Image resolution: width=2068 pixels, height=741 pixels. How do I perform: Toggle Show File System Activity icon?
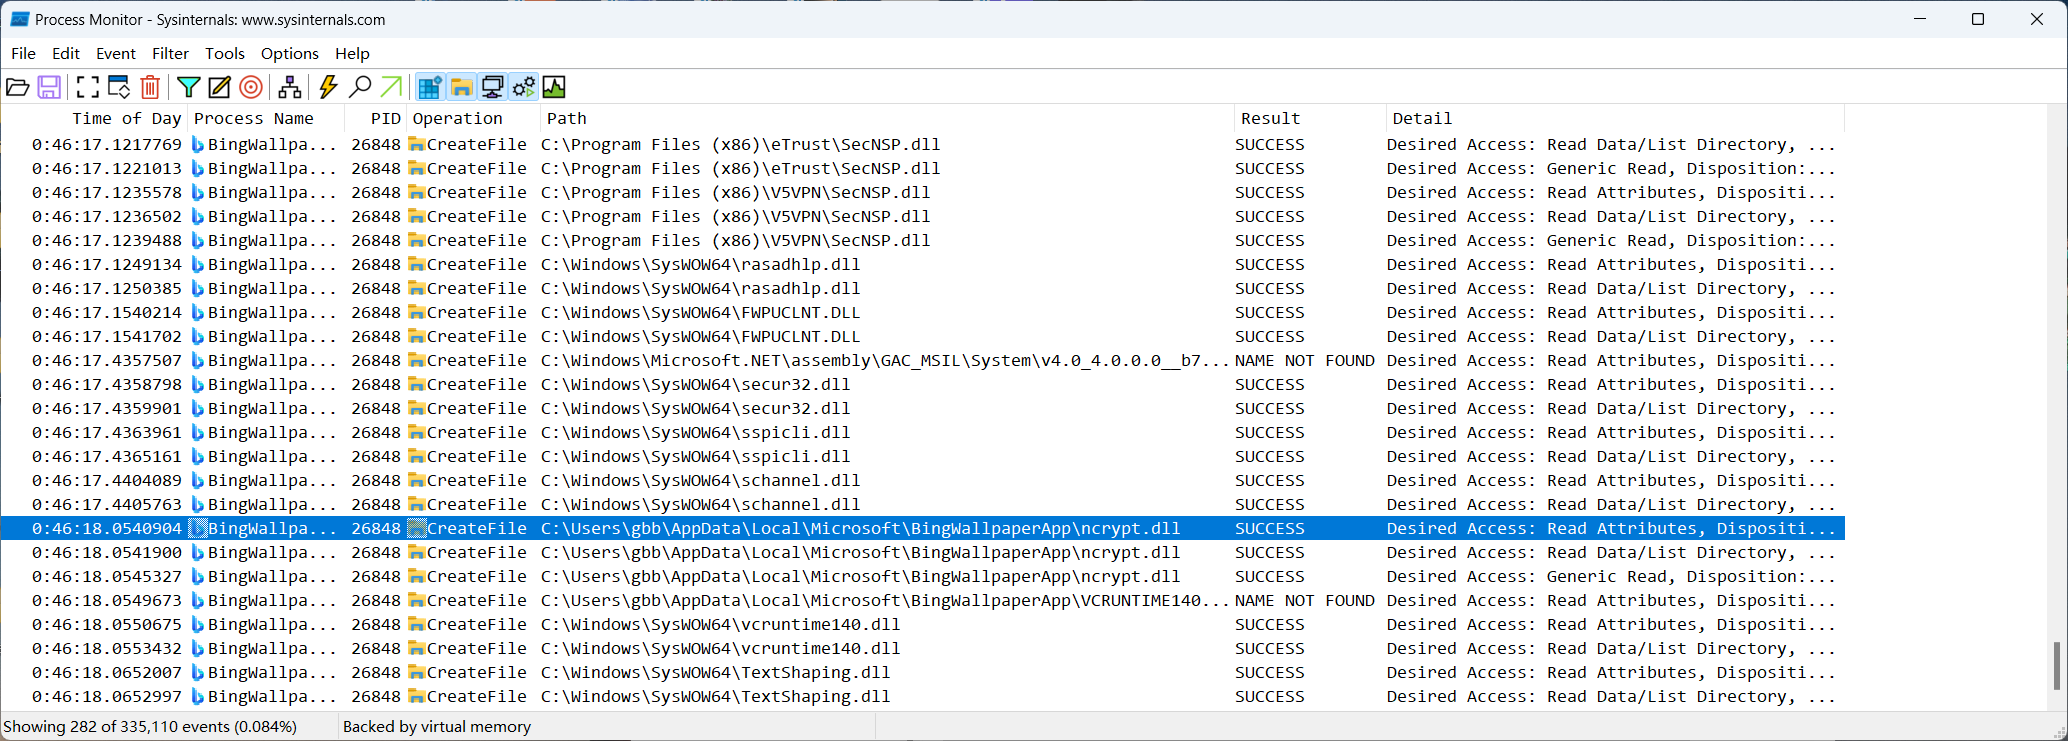461,87
